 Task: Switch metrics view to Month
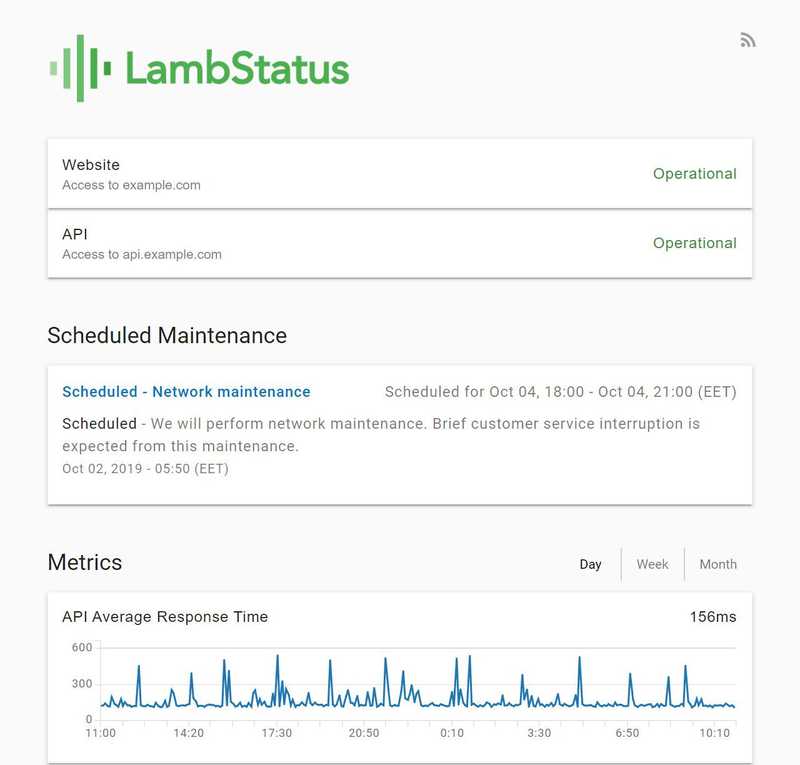pos(717,564)
